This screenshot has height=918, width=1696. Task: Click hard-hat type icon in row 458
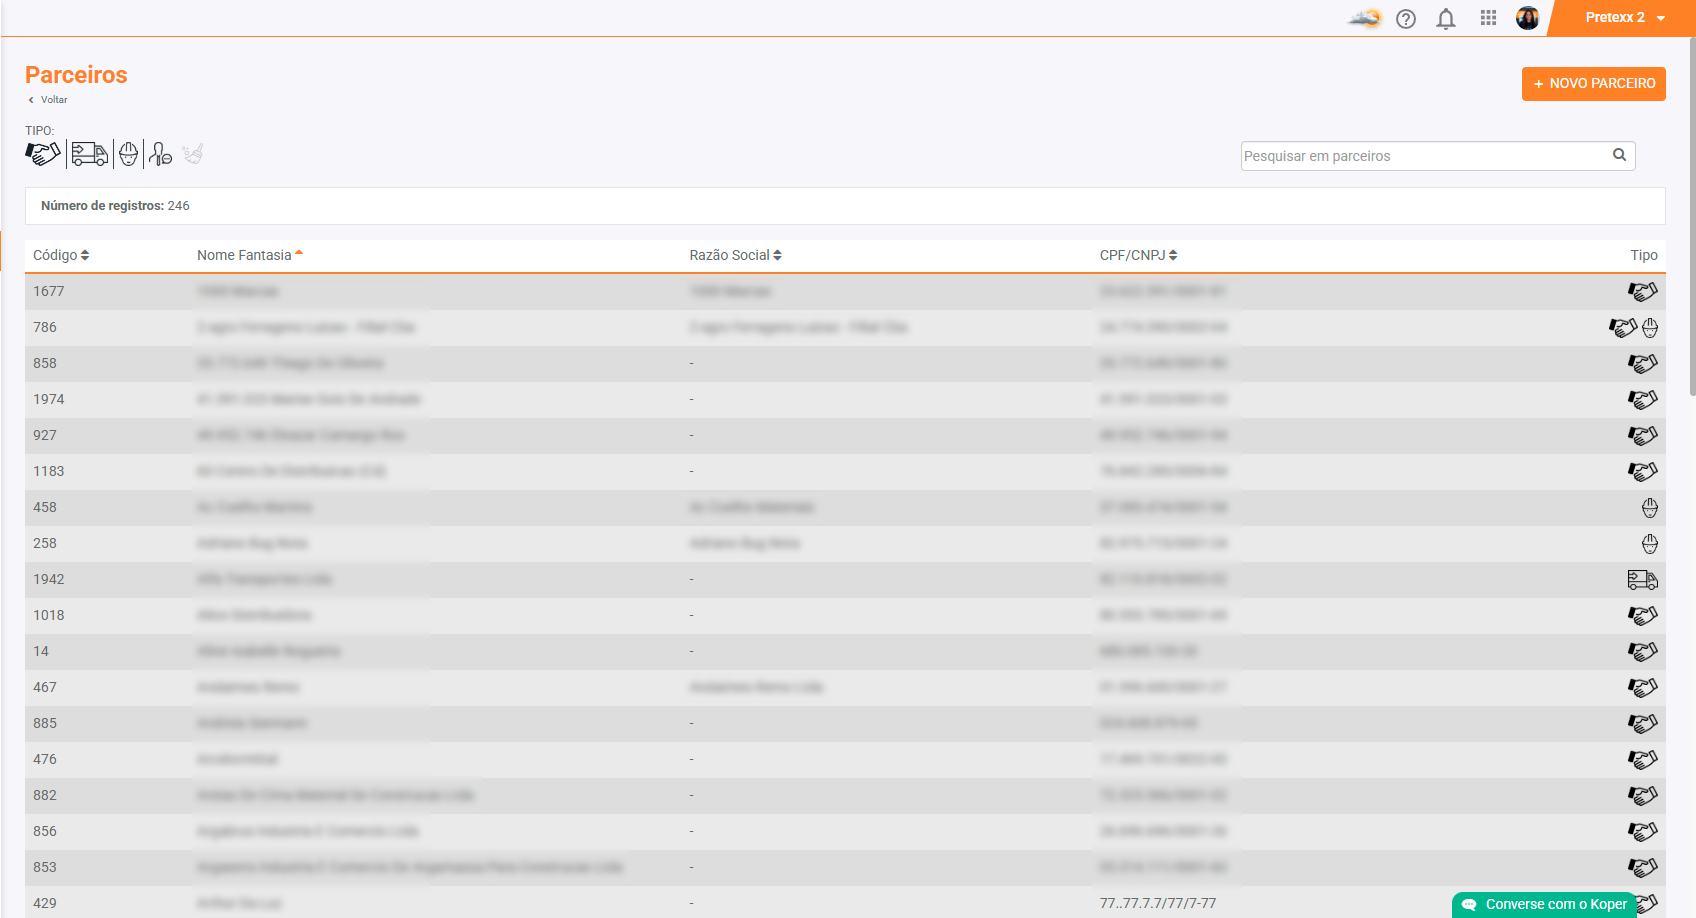[1650, 507]
